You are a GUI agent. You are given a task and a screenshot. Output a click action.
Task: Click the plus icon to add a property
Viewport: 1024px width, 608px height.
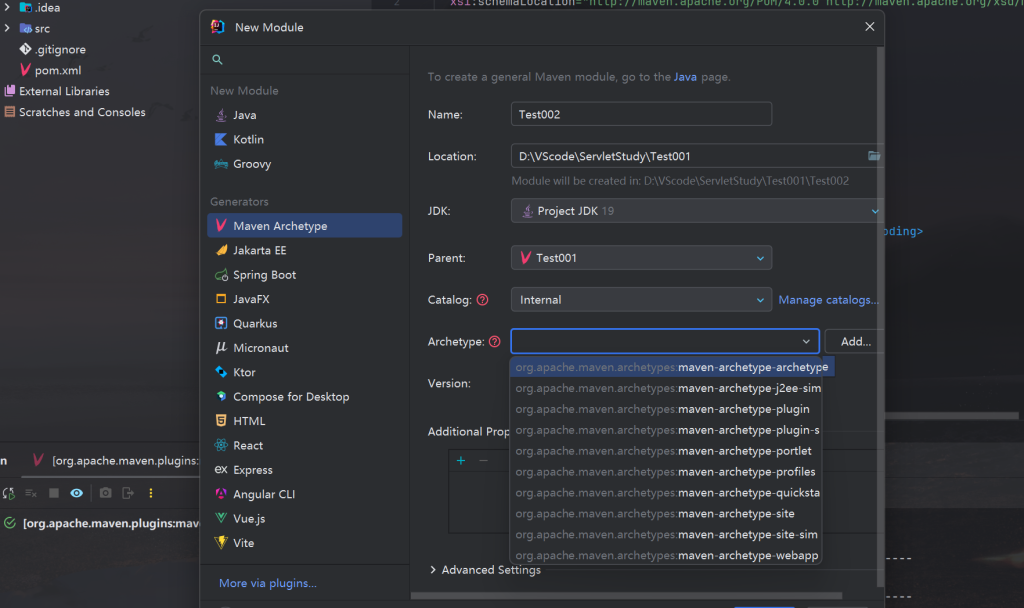click(x=461, y=461)
